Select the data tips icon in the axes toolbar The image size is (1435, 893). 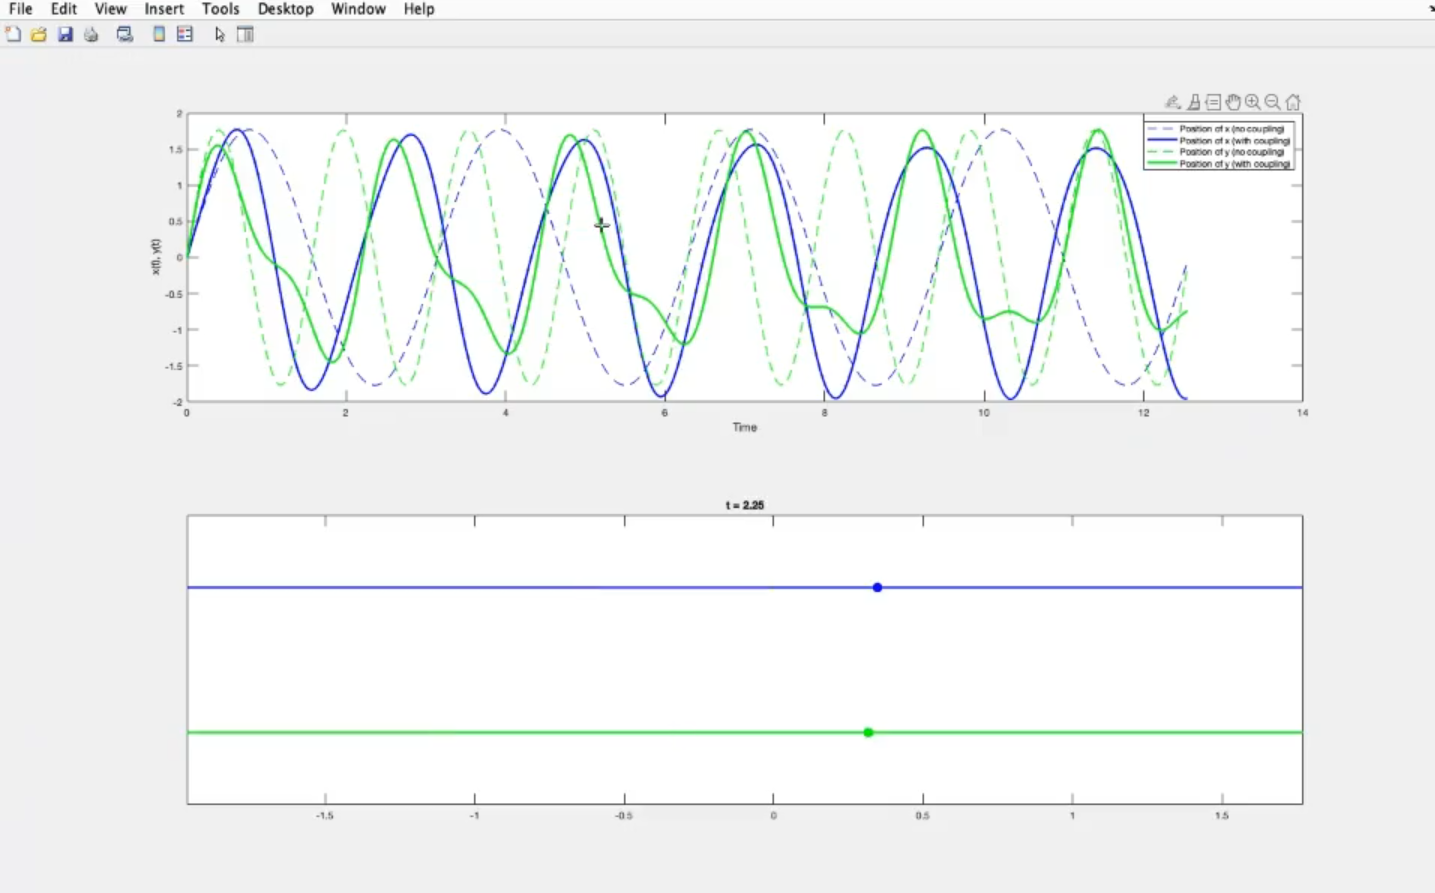pyautogui.click(x=1213, y=102)
